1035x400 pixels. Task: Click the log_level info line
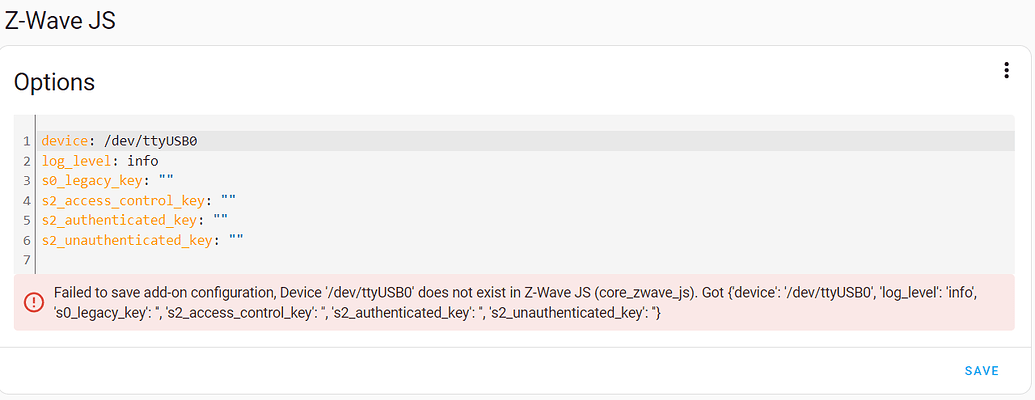527,160
